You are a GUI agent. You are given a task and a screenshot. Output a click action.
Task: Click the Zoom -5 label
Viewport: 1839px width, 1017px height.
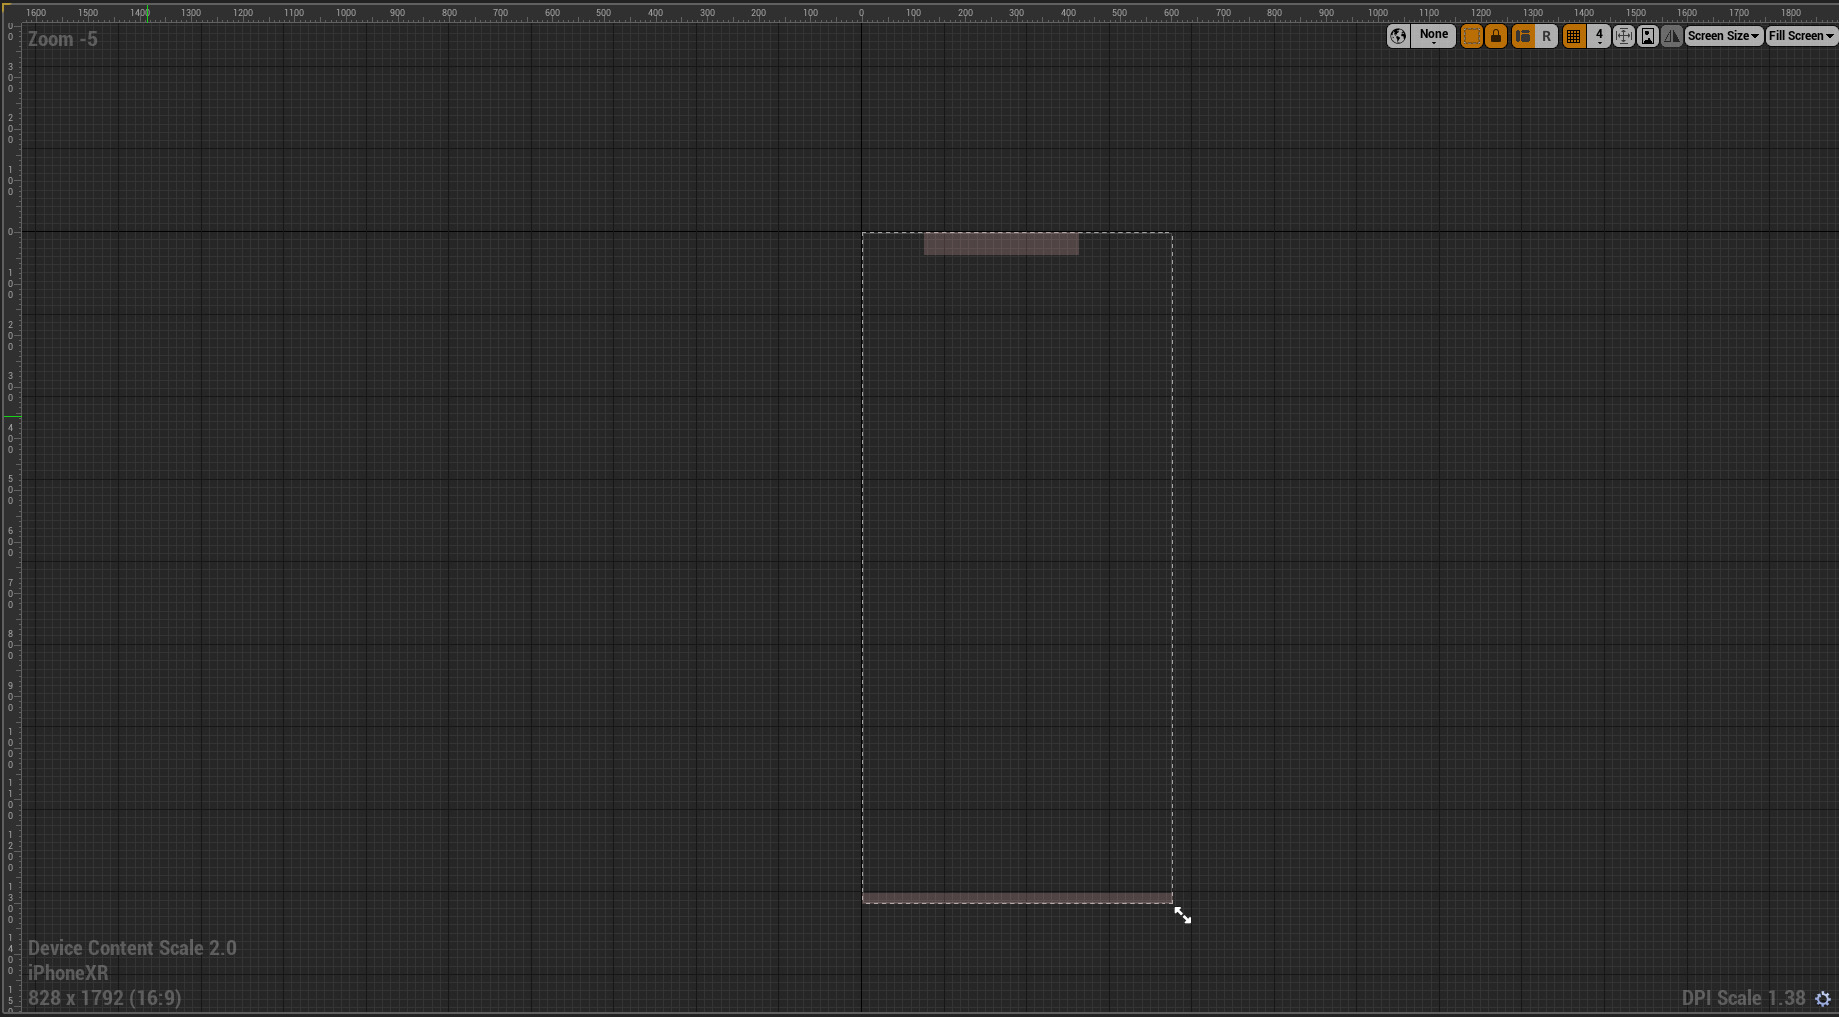click(63, 39)
